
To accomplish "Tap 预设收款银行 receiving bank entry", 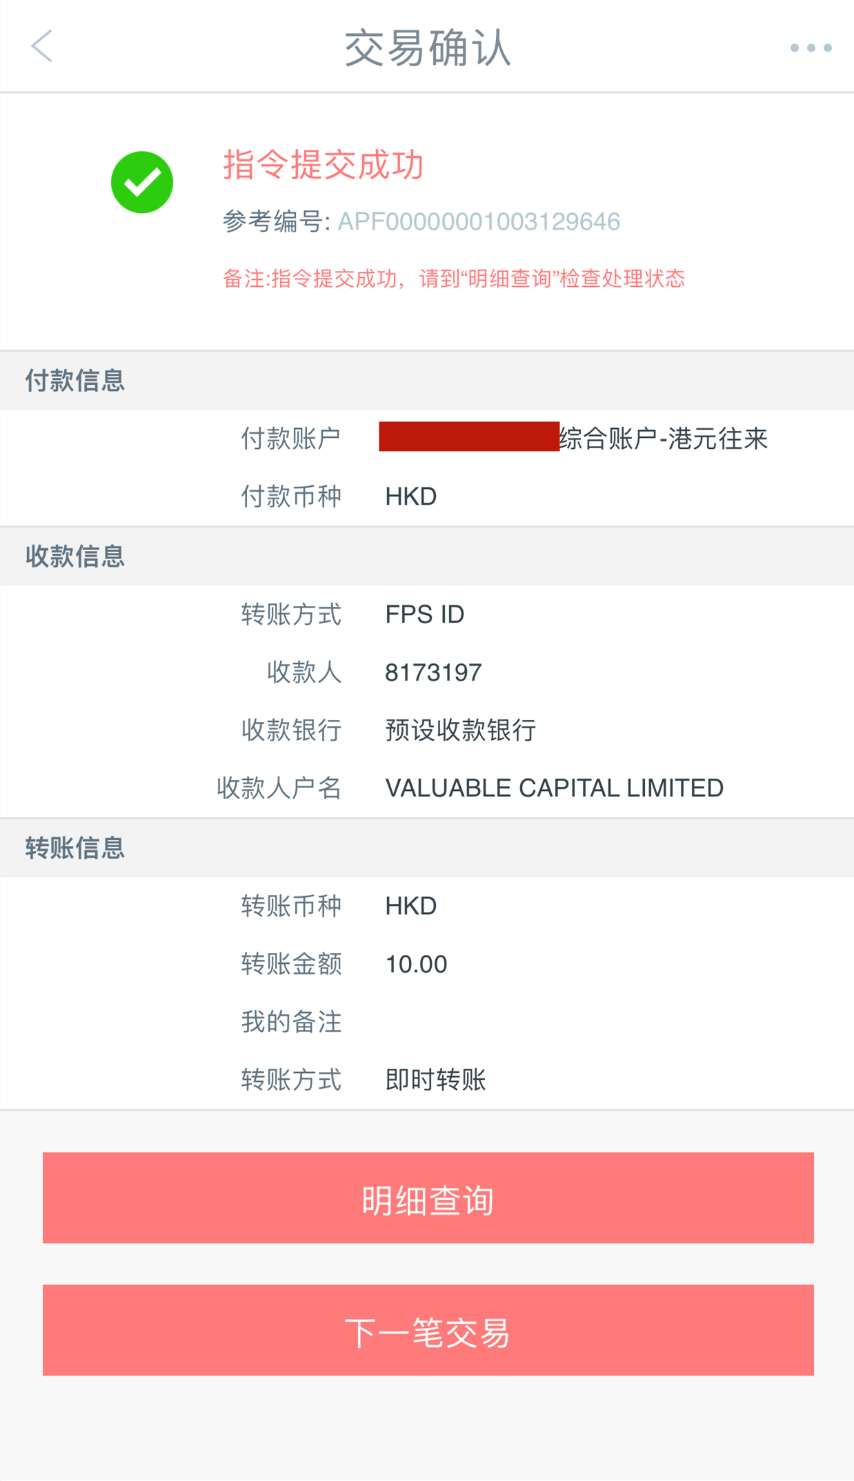I will [x=460, y=730].
